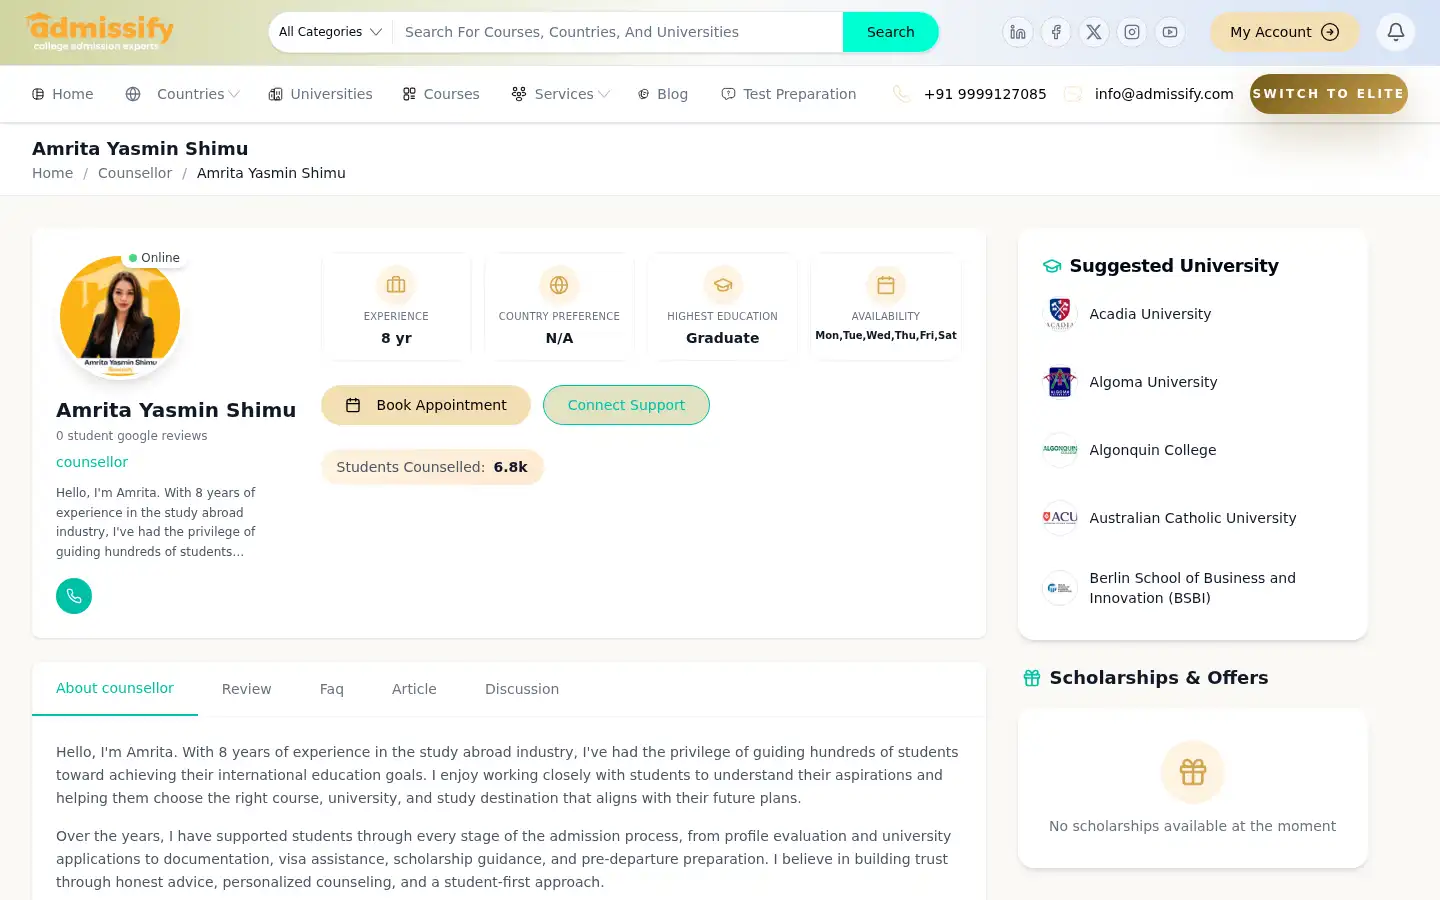
Task: Open the notifications bell icon
Action: pyautogui.click(x=1396, y=32)
